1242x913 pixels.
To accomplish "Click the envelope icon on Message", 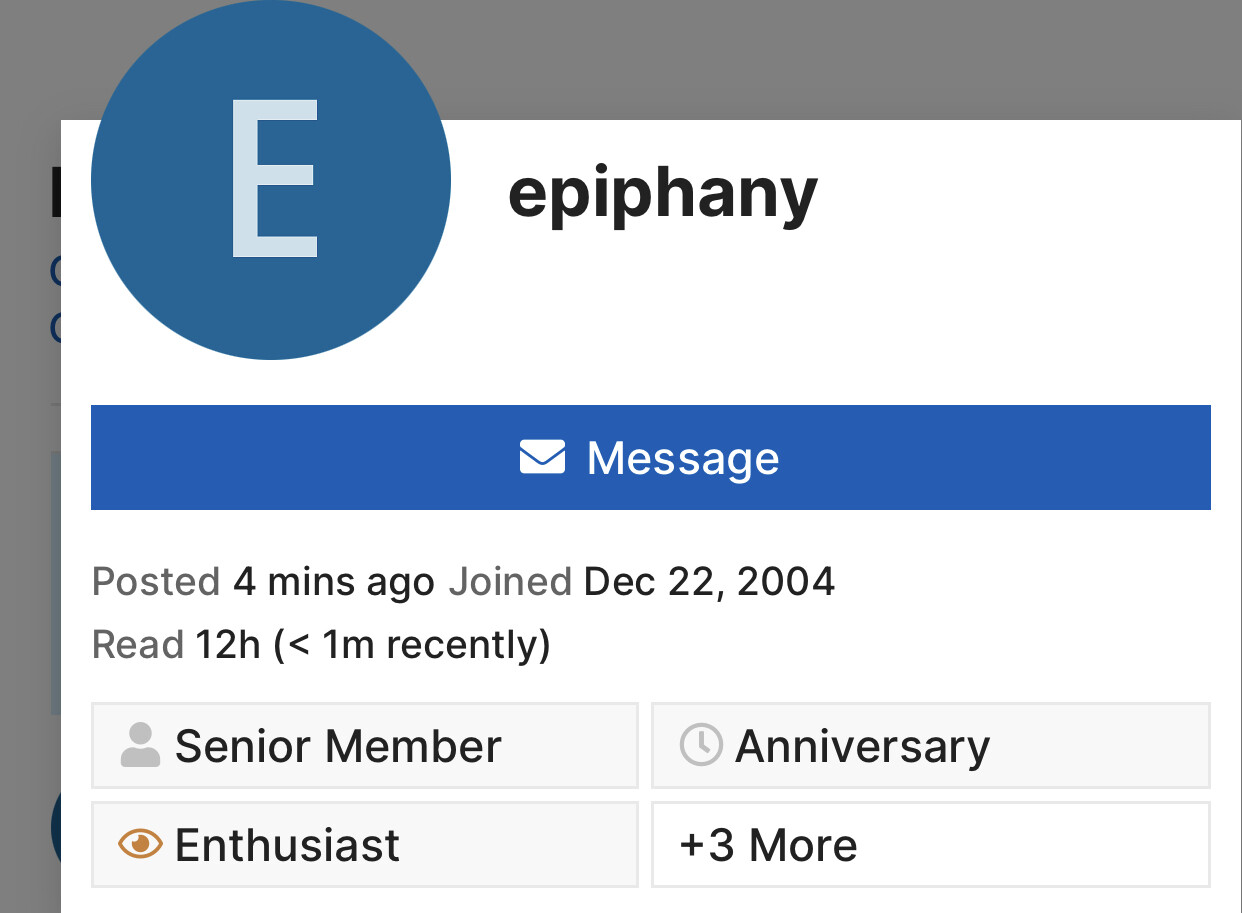I will pyautogui.click(x=542, y=458).
